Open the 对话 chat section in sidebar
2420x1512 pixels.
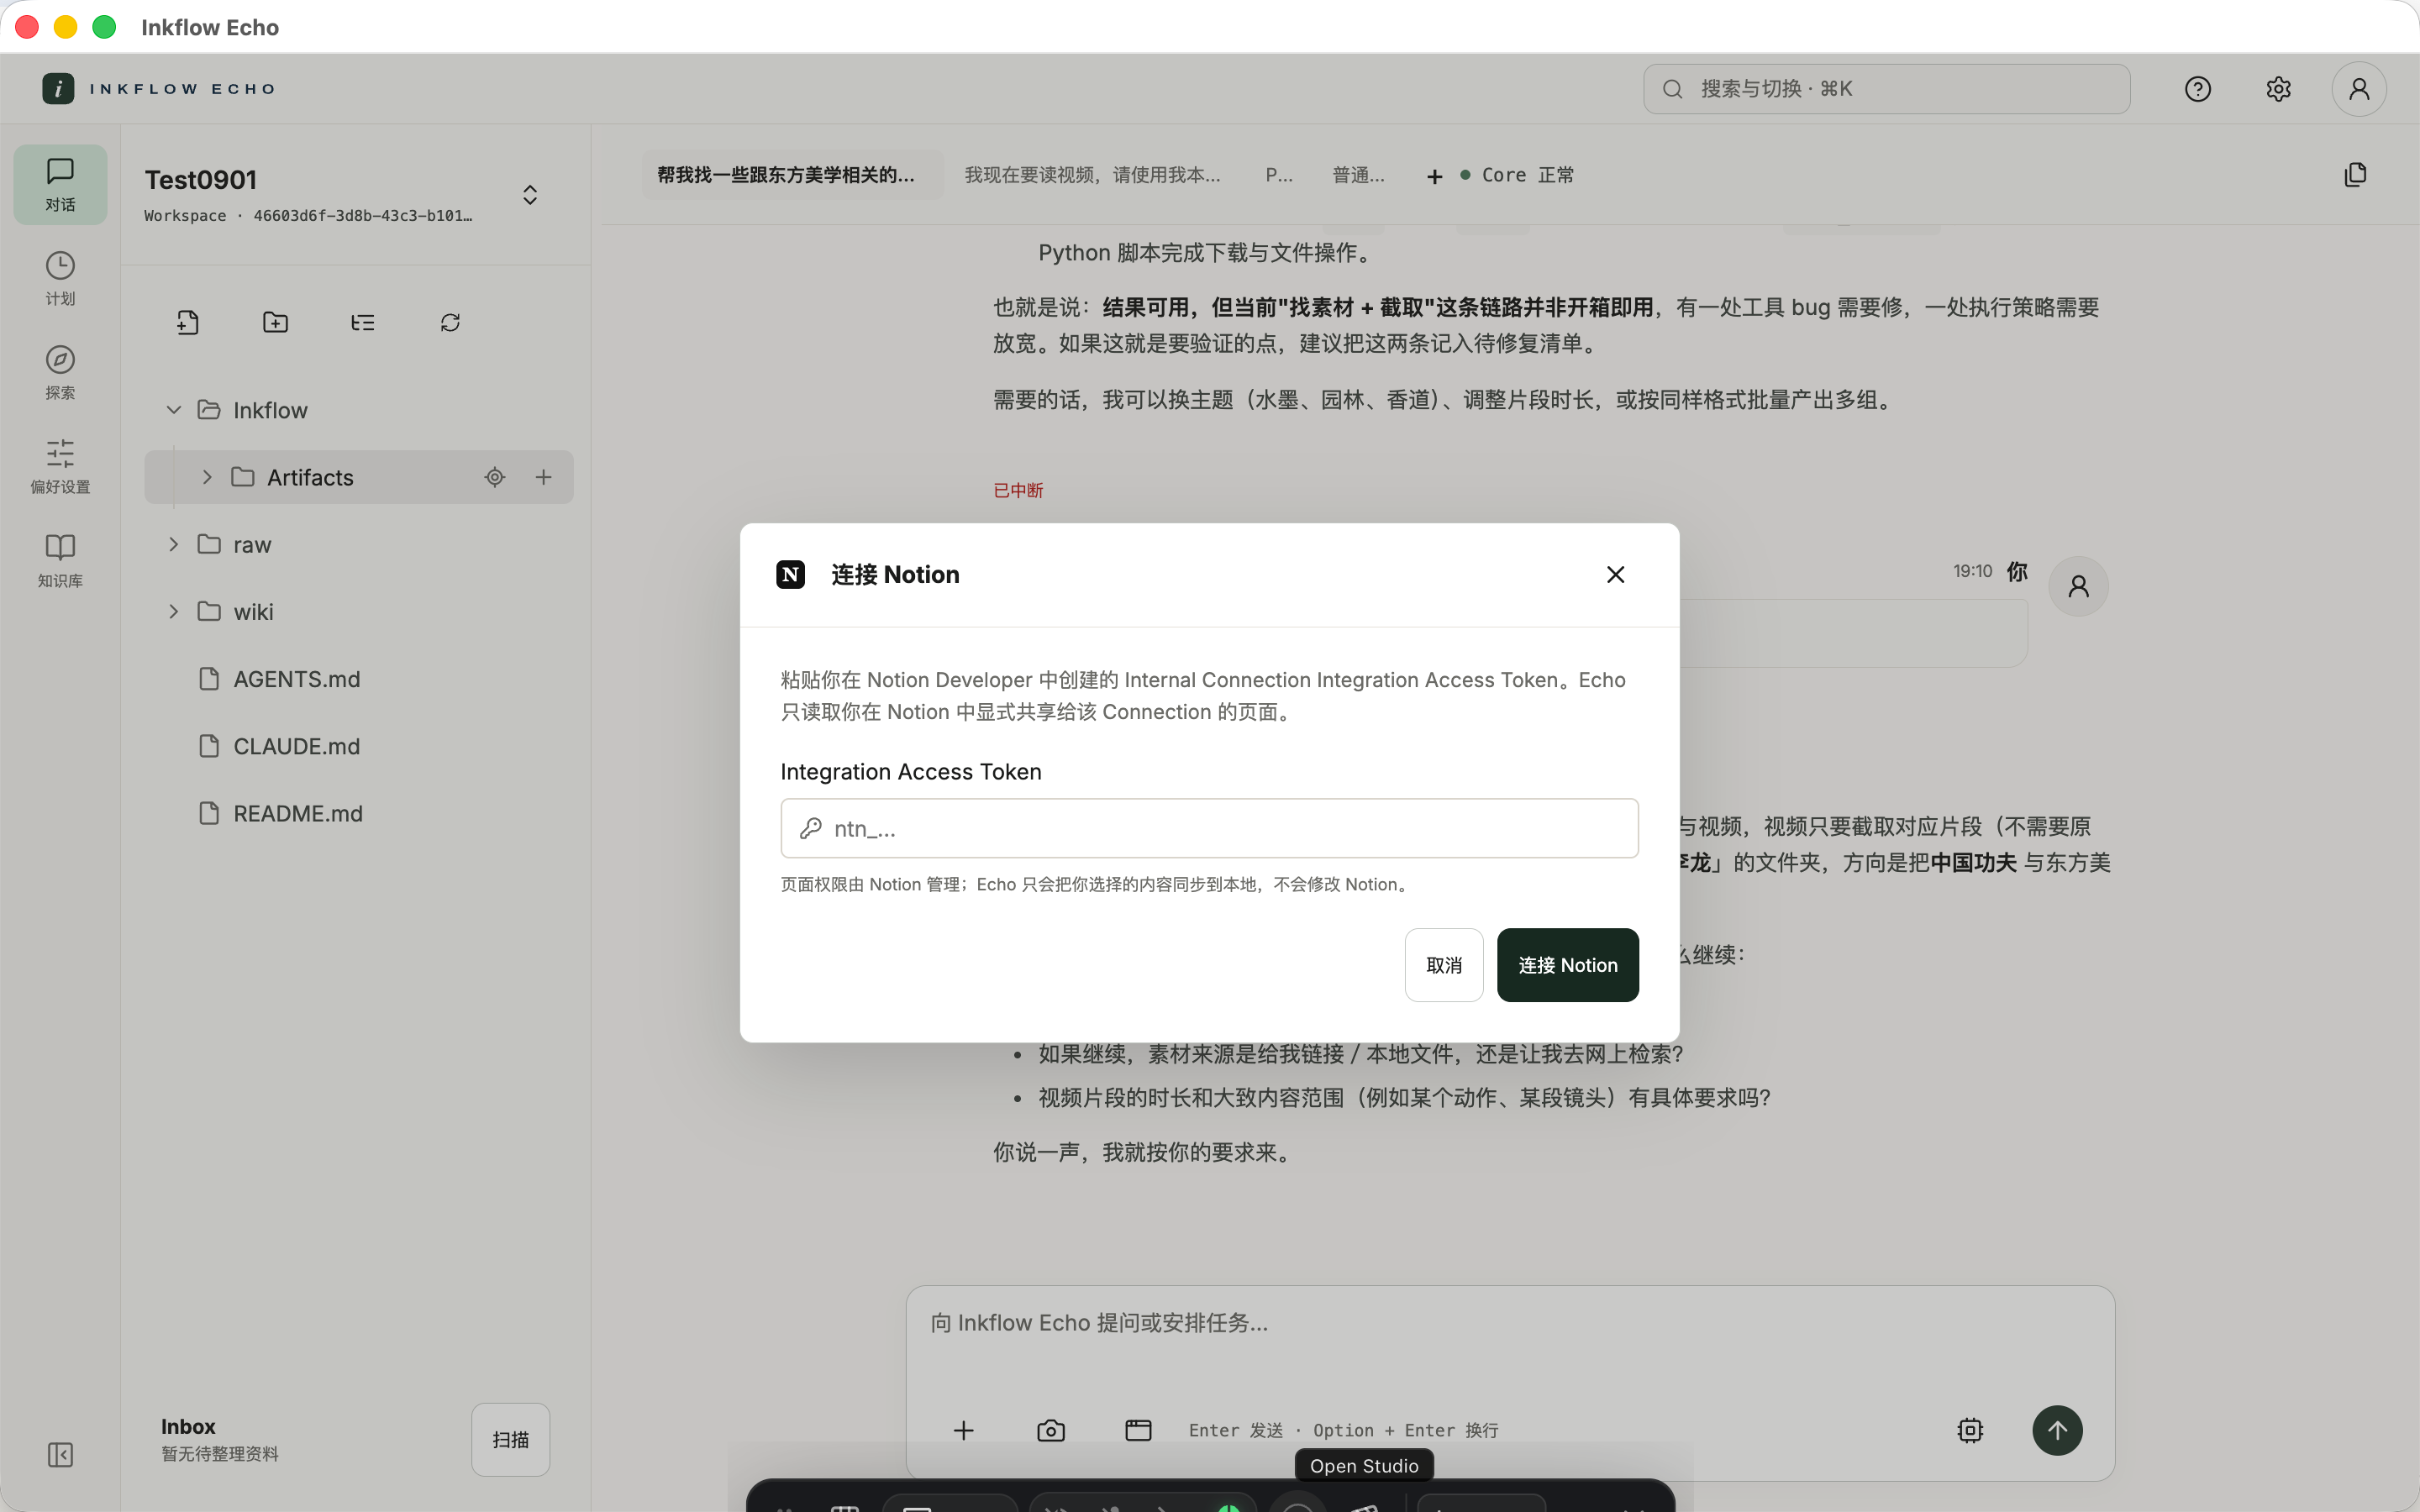pyautogui.click(x=60, y=185)
